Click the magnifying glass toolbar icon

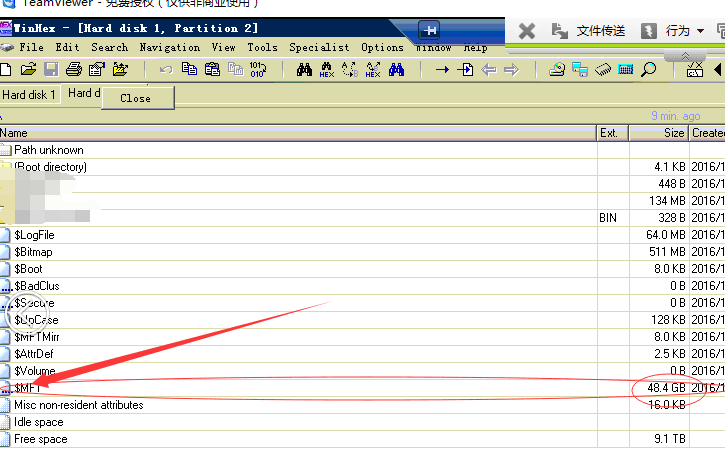649,69
